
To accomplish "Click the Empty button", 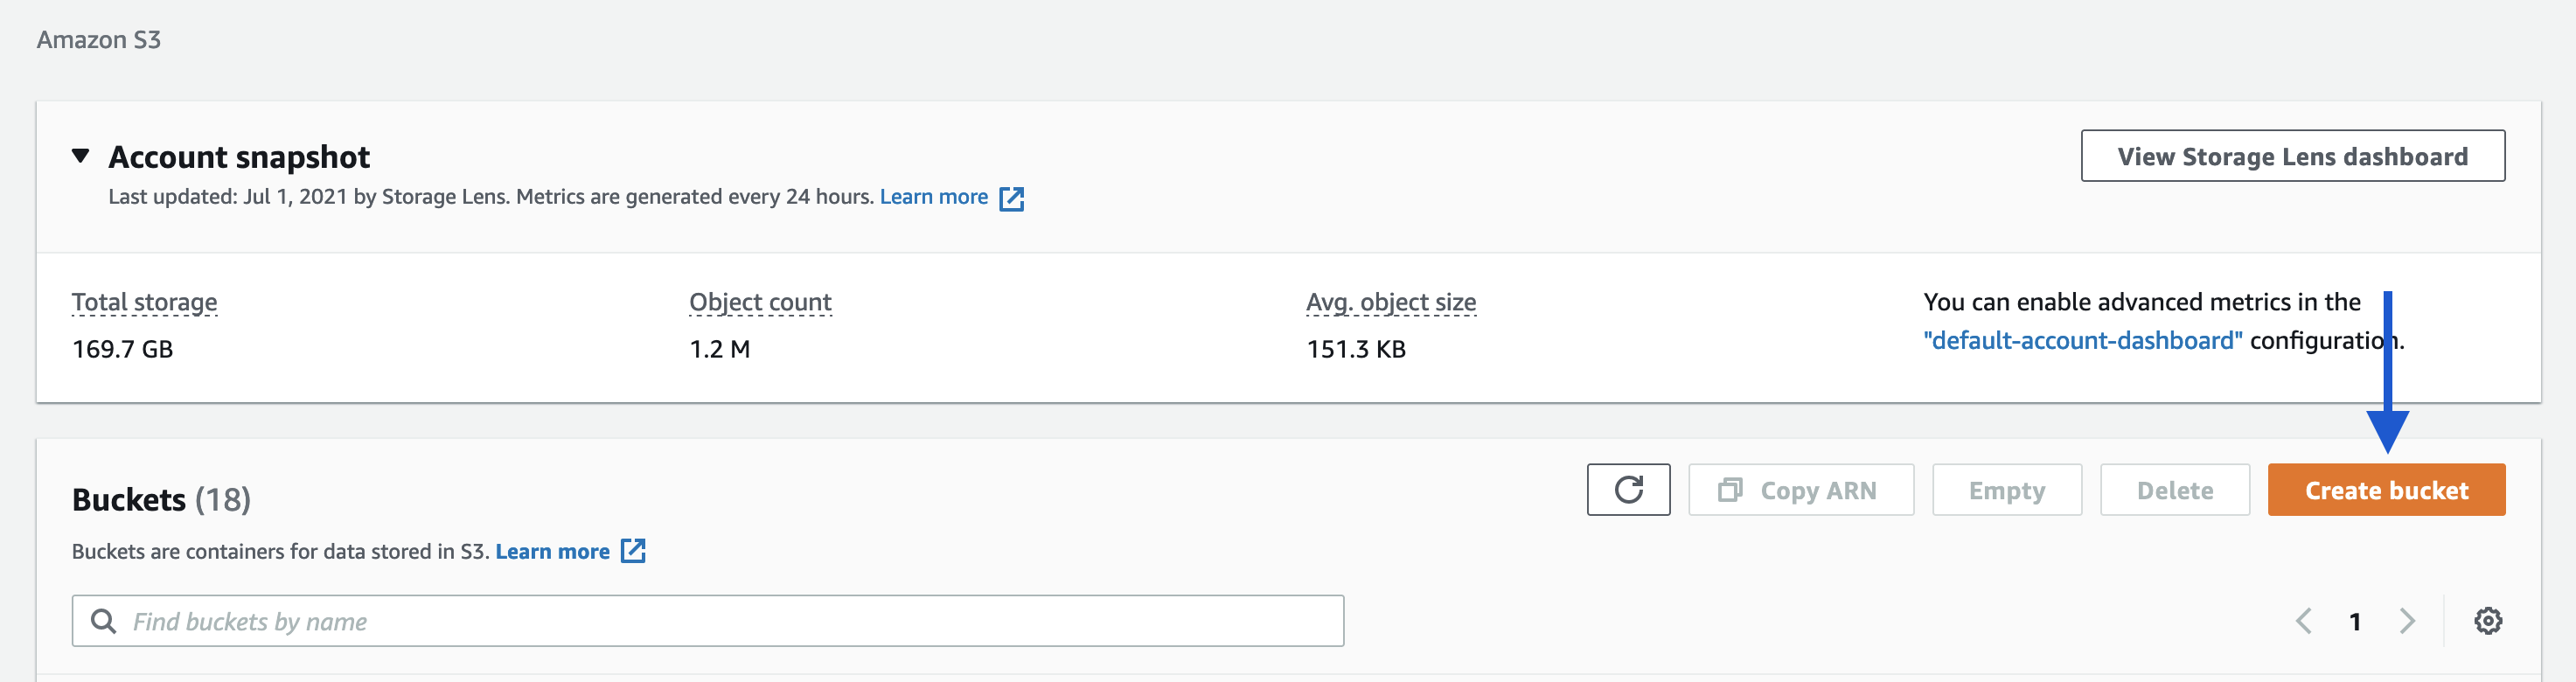I will click(2006, 490).
